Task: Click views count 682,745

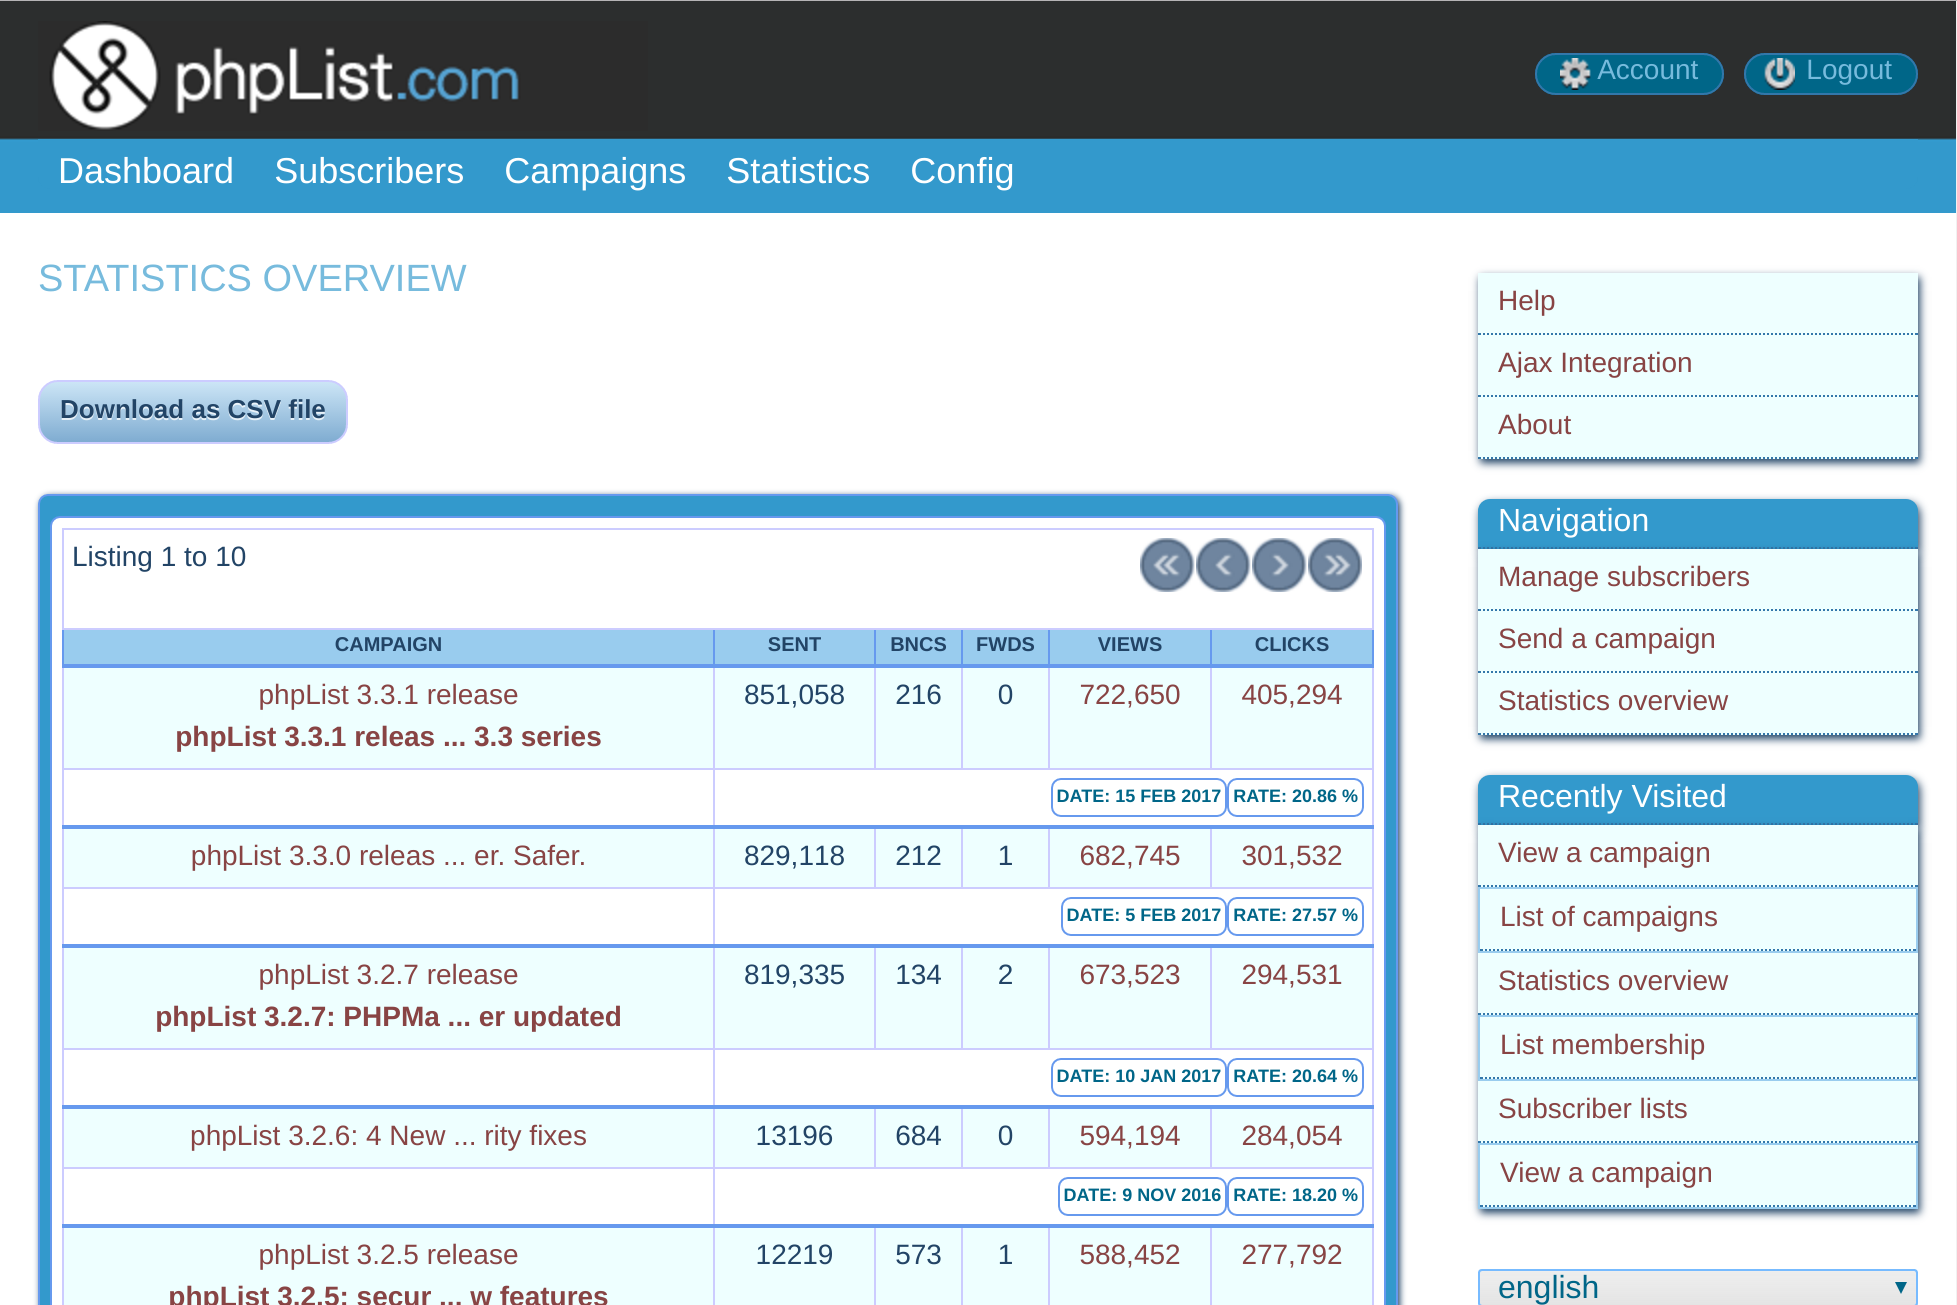Action: click(x=1130, y=856)
